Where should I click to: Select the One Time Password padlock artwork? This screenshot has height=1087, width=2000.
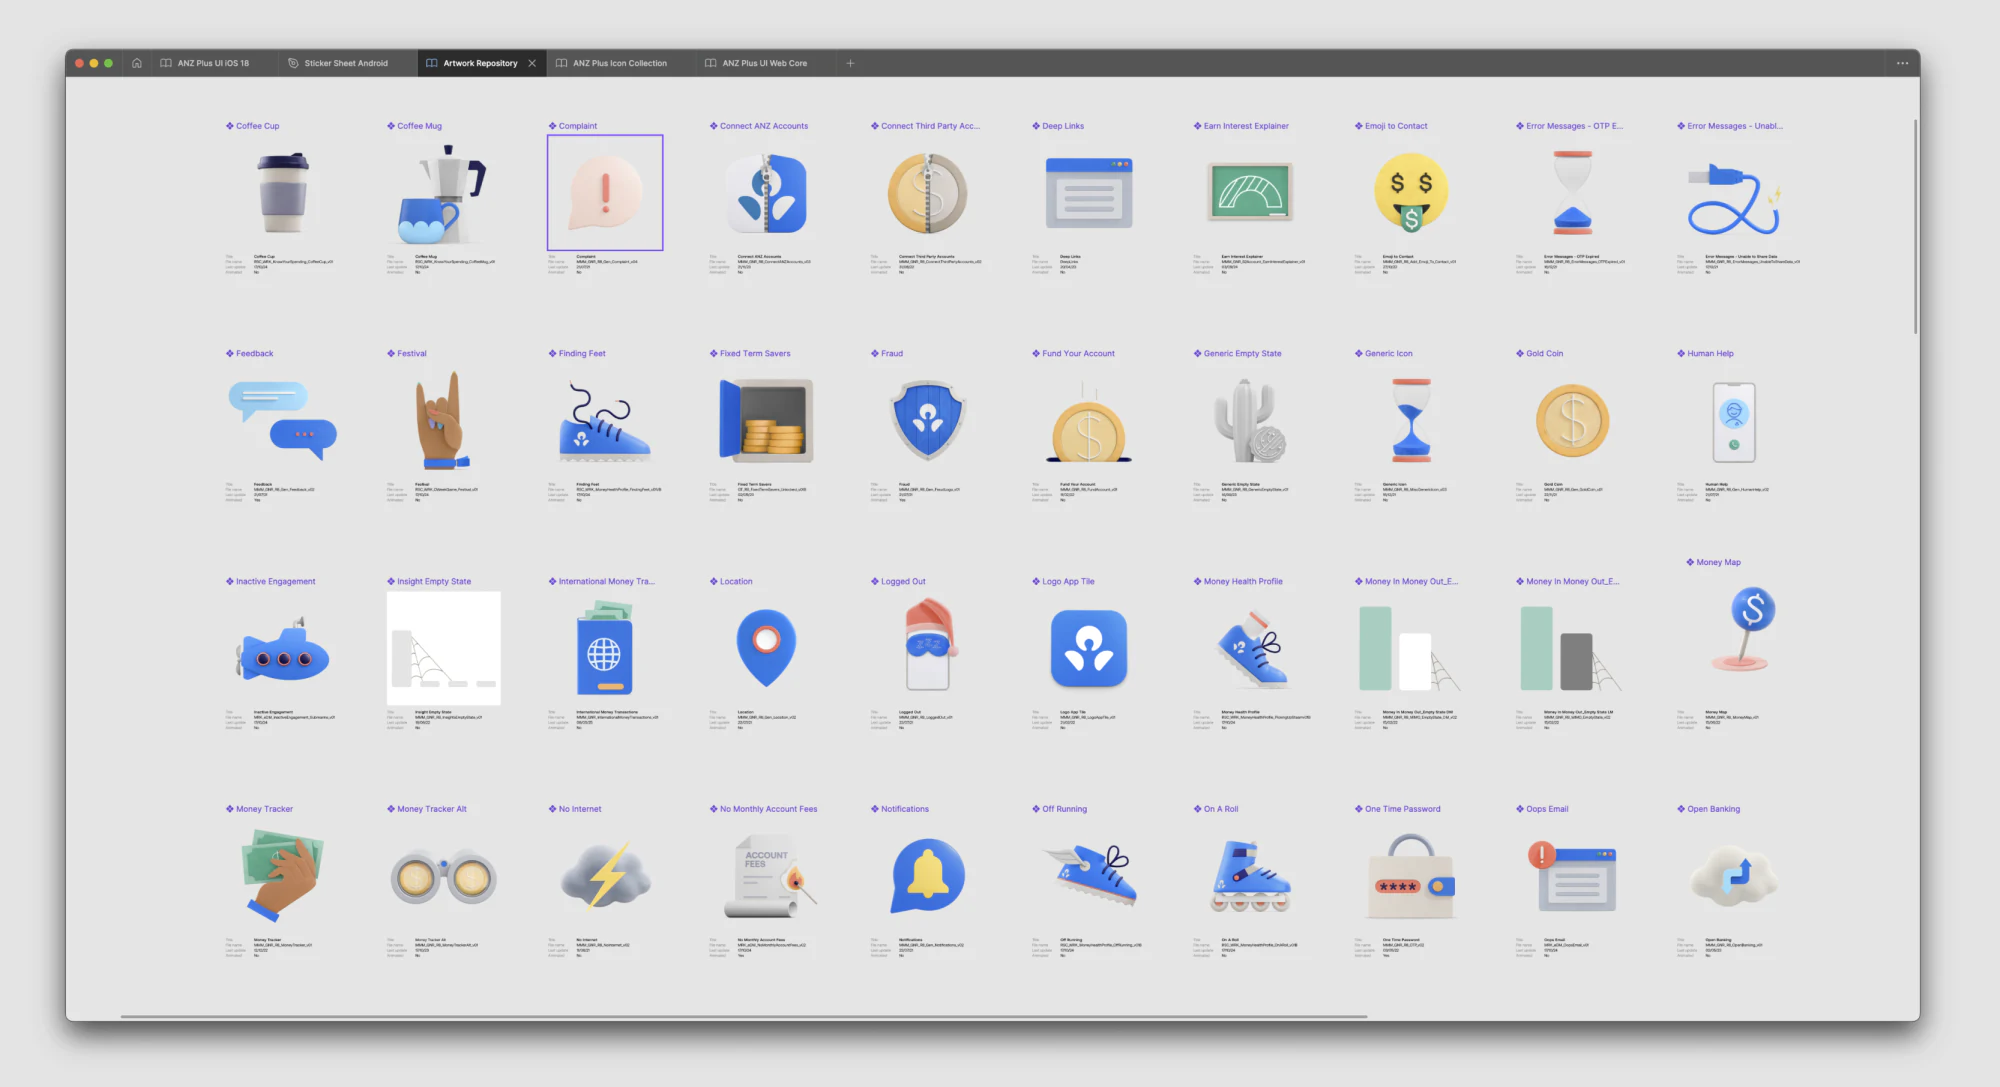pos(1411,877)
